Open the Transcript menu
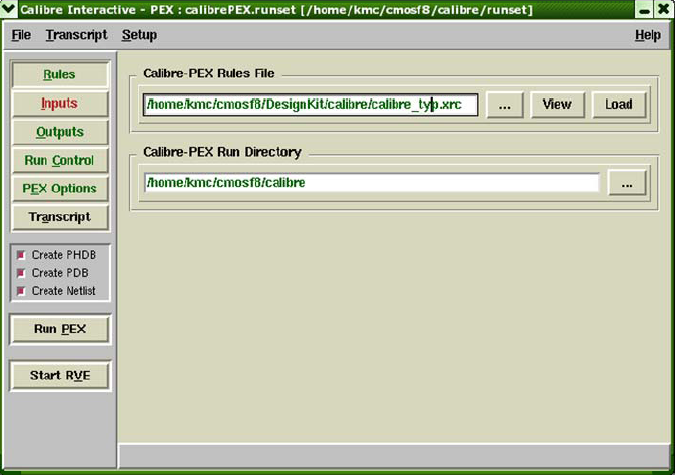Viewport: 675px width, 475px height. pyautogui.click(x=76, y=35)
